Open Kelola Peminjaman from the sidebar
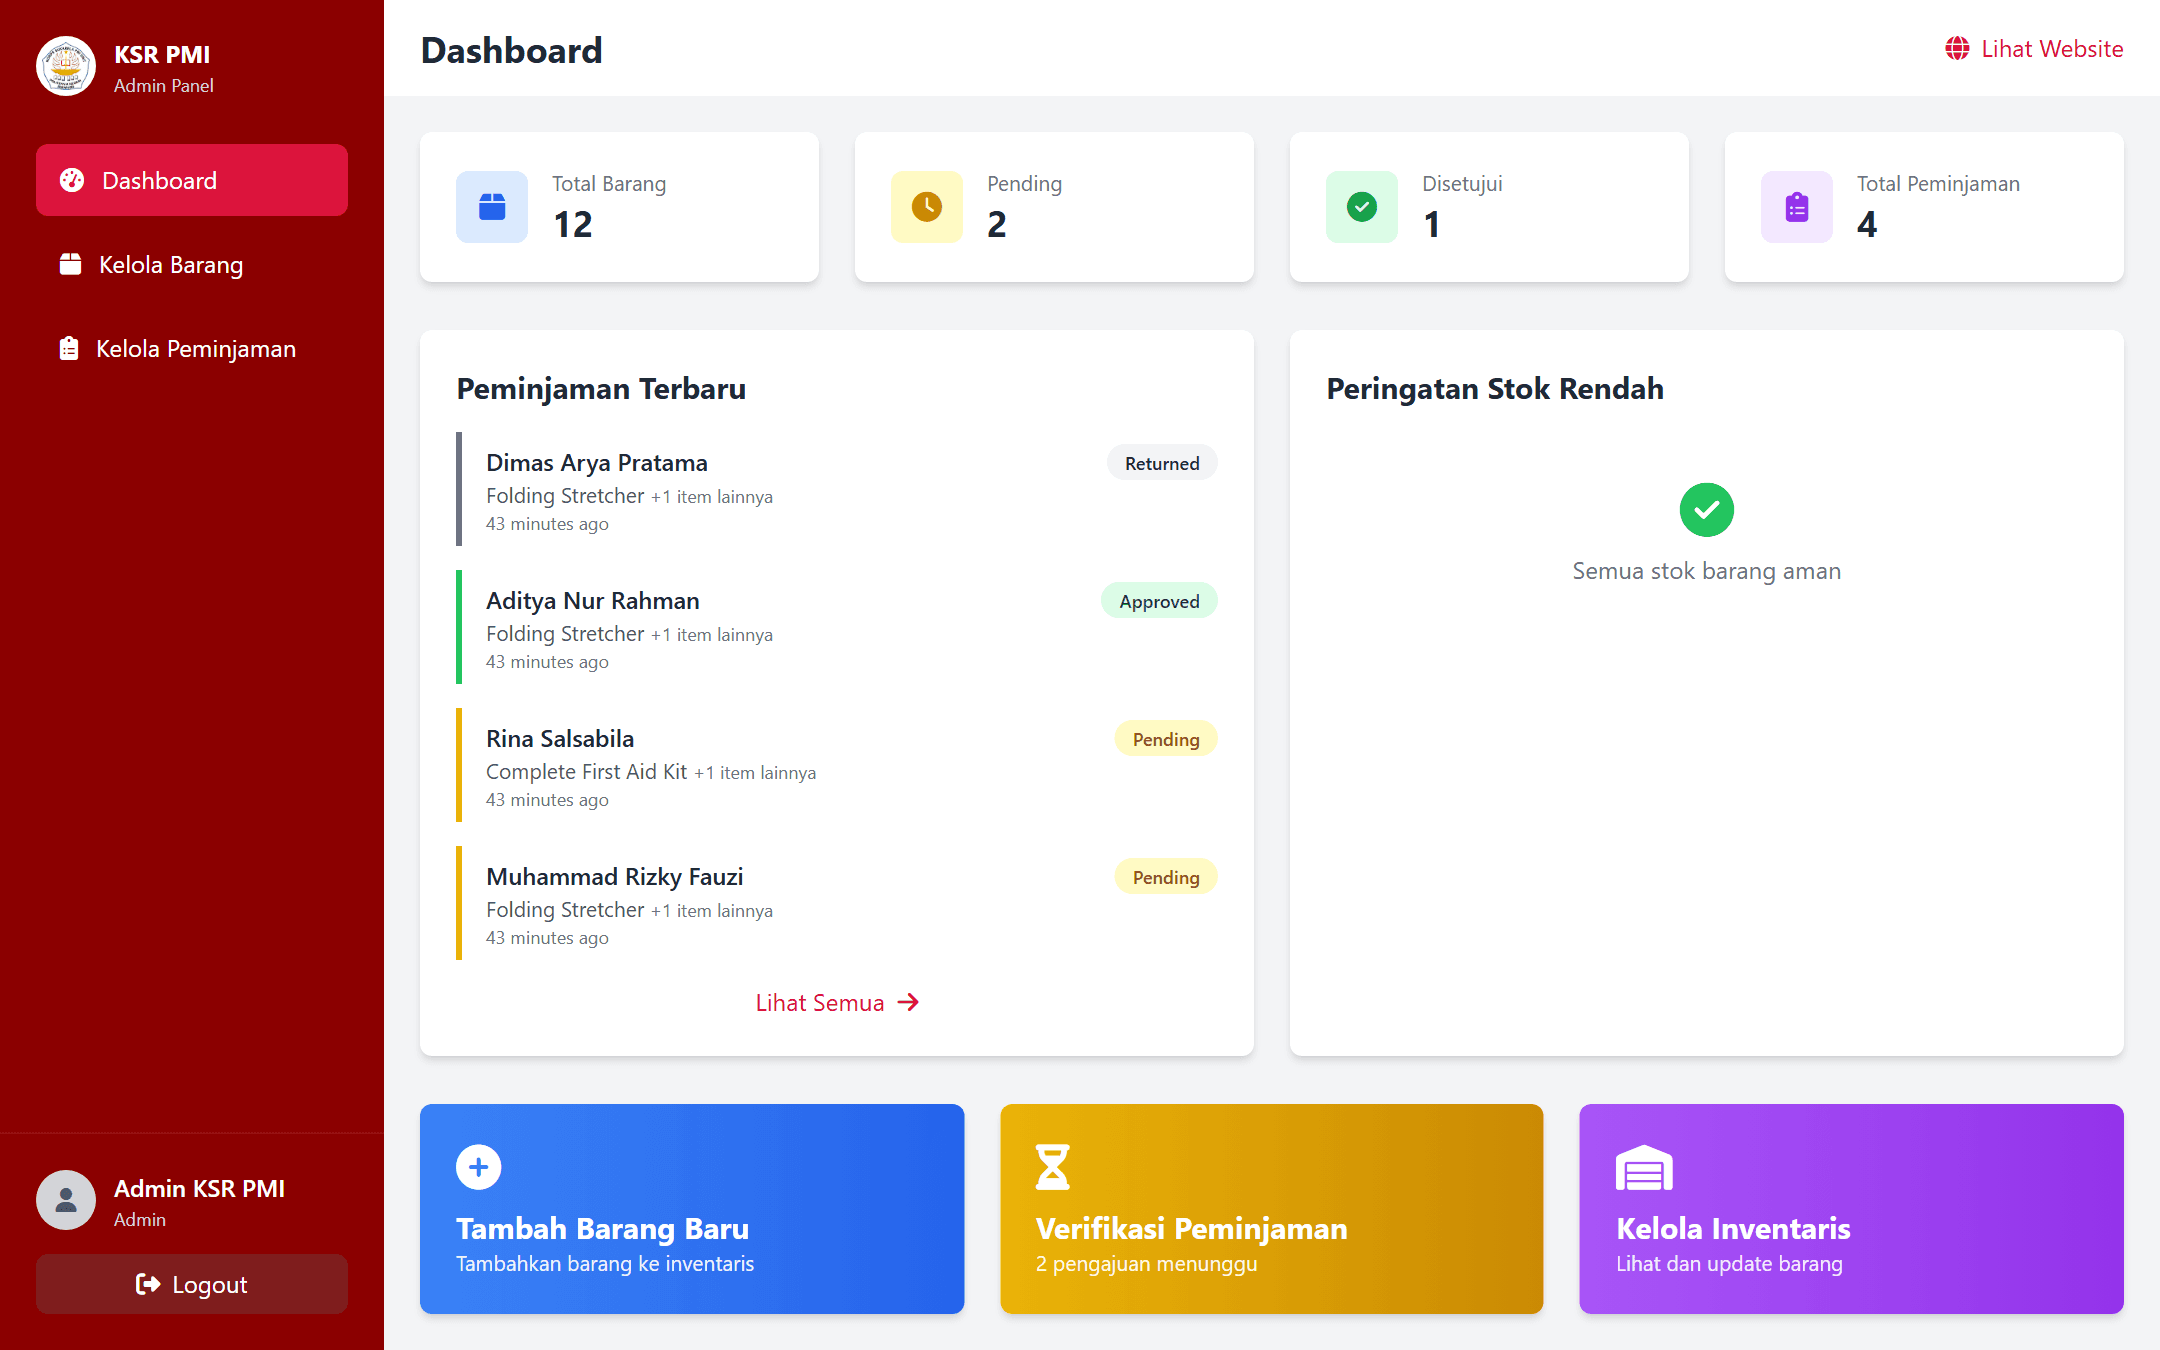2160x1350 pixels. 192,348
